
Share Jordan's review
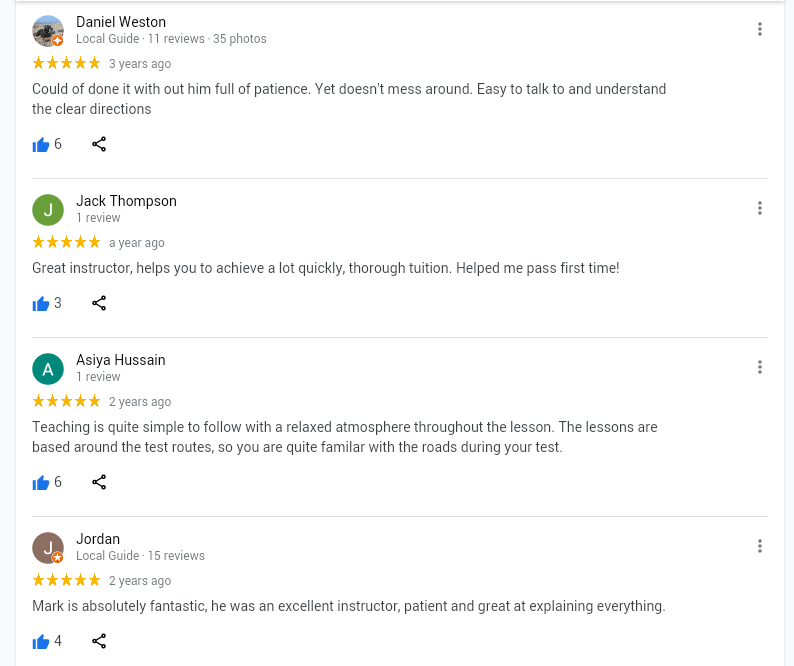[99, 642]
